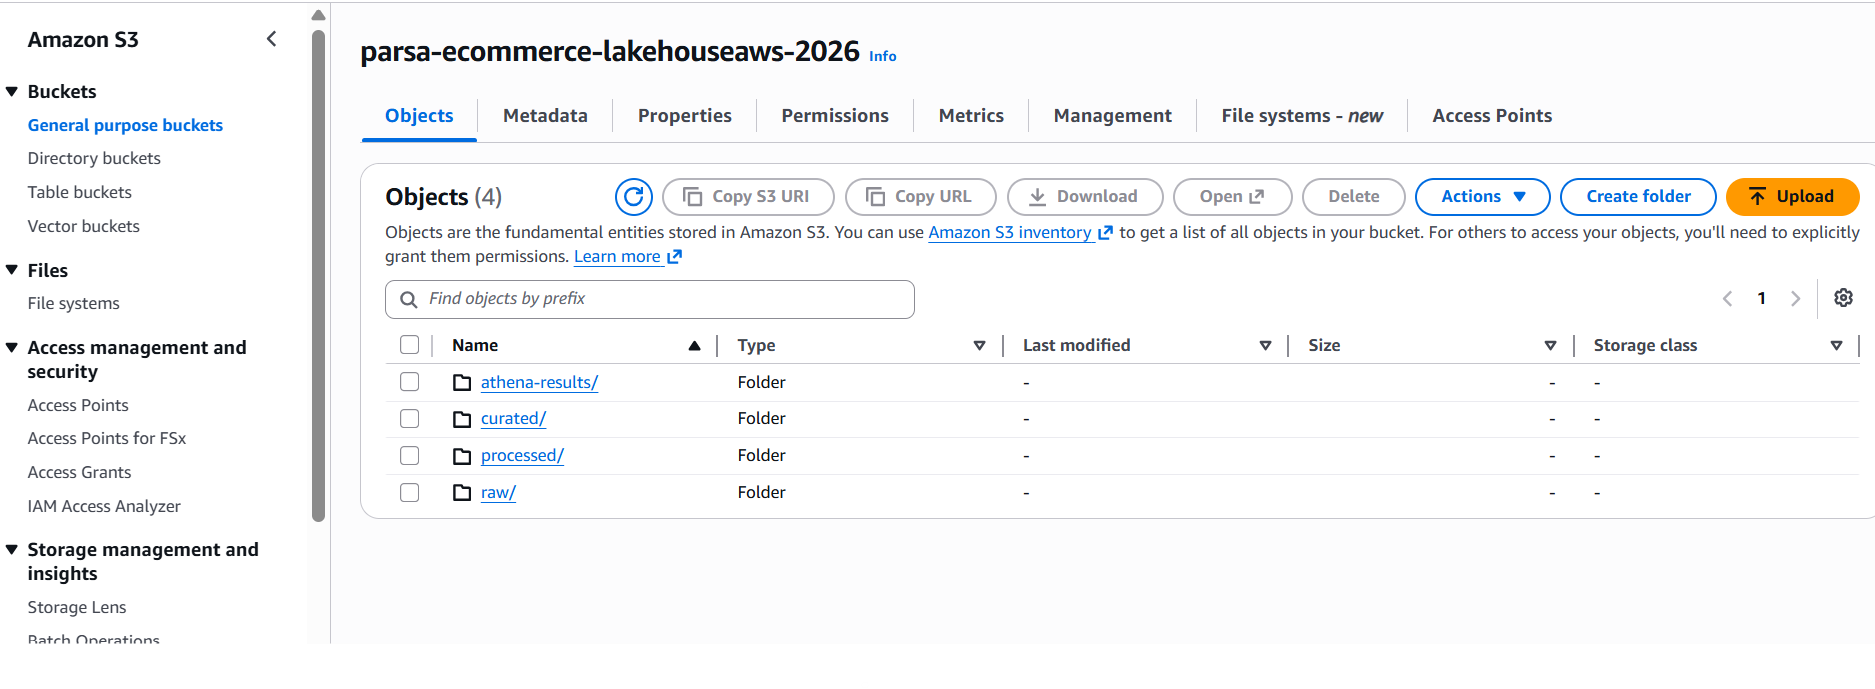This screenshot has width=1875, height=689.
Task: Open the Access Points tab
Action: tap(1492, 116)
